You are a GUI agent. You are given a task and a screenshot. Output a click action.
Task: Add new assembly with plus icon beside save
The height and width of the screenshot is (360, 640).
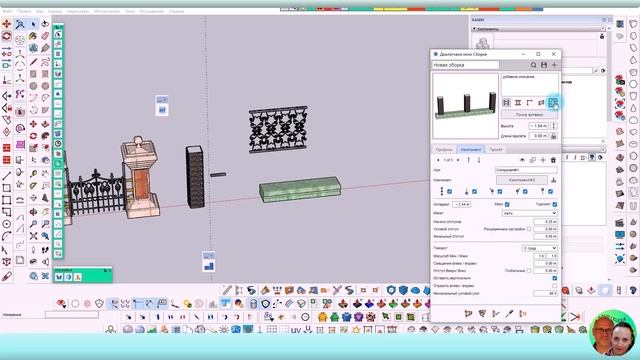pyautogui.click(x=554, y=65)
